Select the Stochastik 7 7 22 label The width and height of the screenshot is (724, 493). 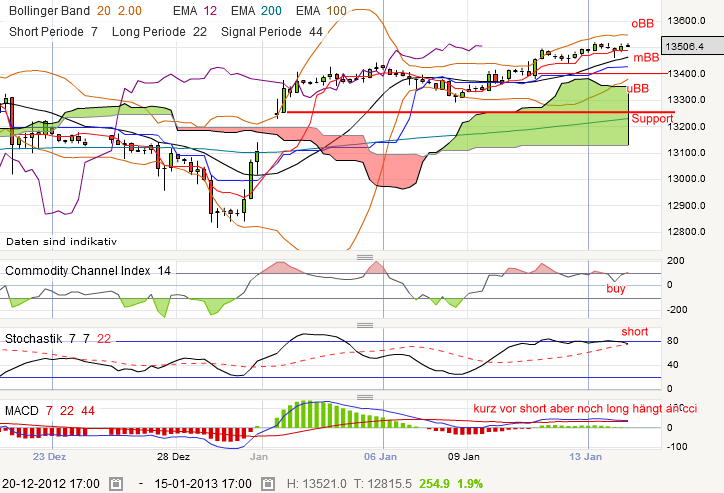click(58, 339)
